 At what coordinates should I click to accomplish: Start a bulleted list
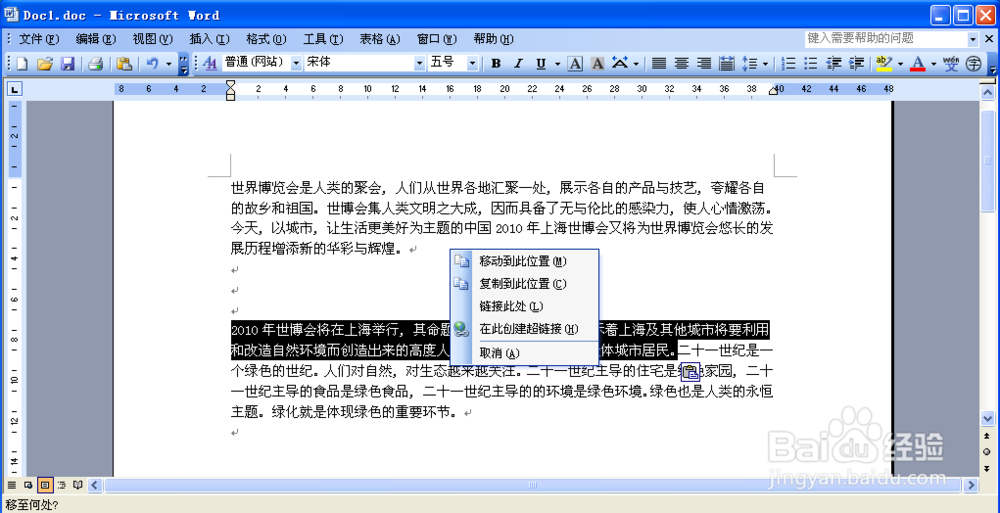(810, 64)
